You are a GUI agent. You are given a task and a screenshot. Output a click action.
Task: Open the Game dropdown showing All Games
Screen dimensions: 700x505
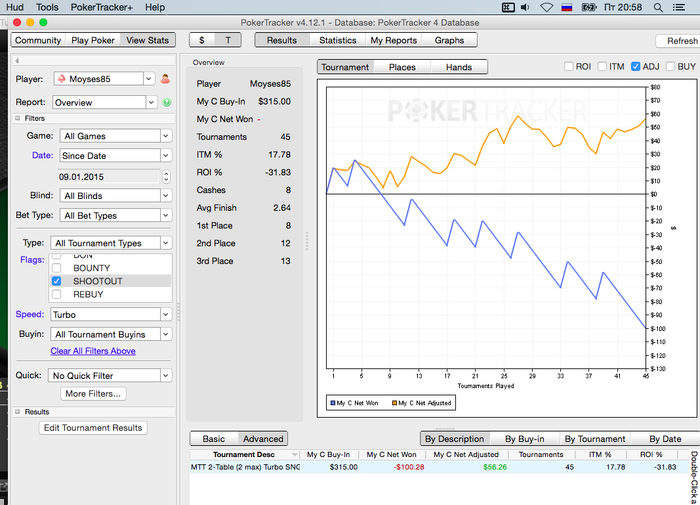115,136
